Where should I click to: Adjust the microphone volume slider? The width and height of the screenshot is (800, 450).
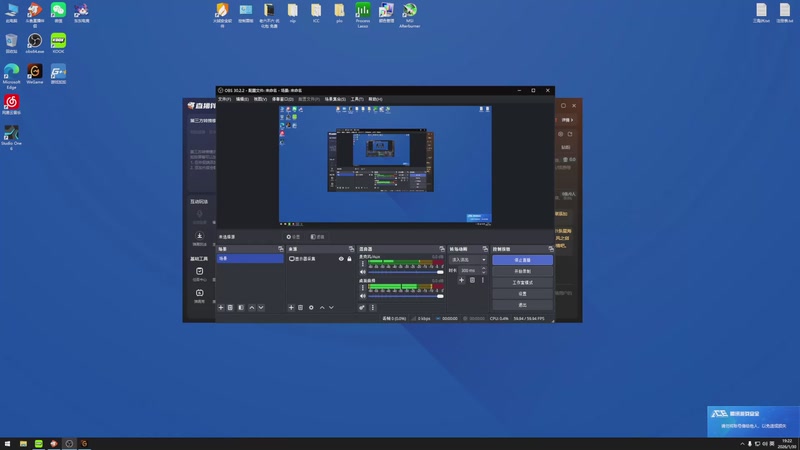pyautogui.click(x=406, y=272)
